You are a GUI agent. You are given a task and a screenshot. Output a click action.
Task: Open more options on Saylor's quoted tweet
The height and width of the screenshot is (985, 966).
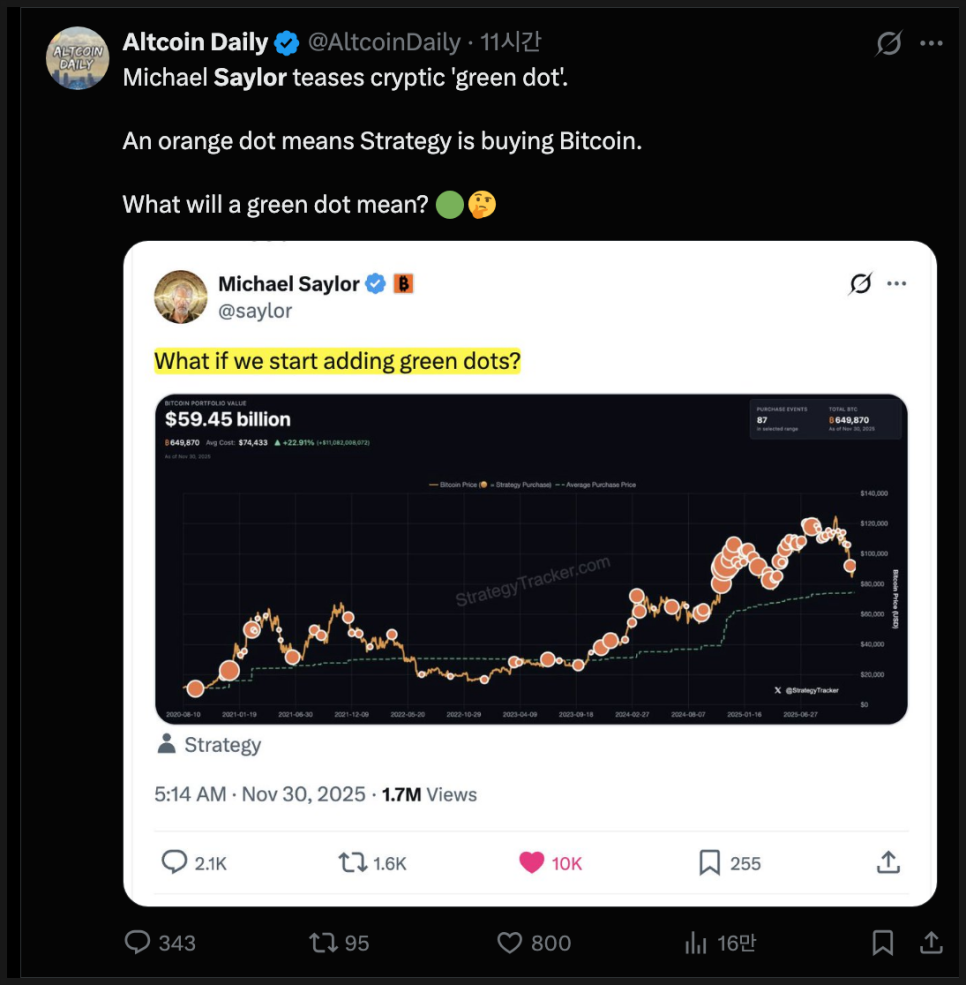897,284
